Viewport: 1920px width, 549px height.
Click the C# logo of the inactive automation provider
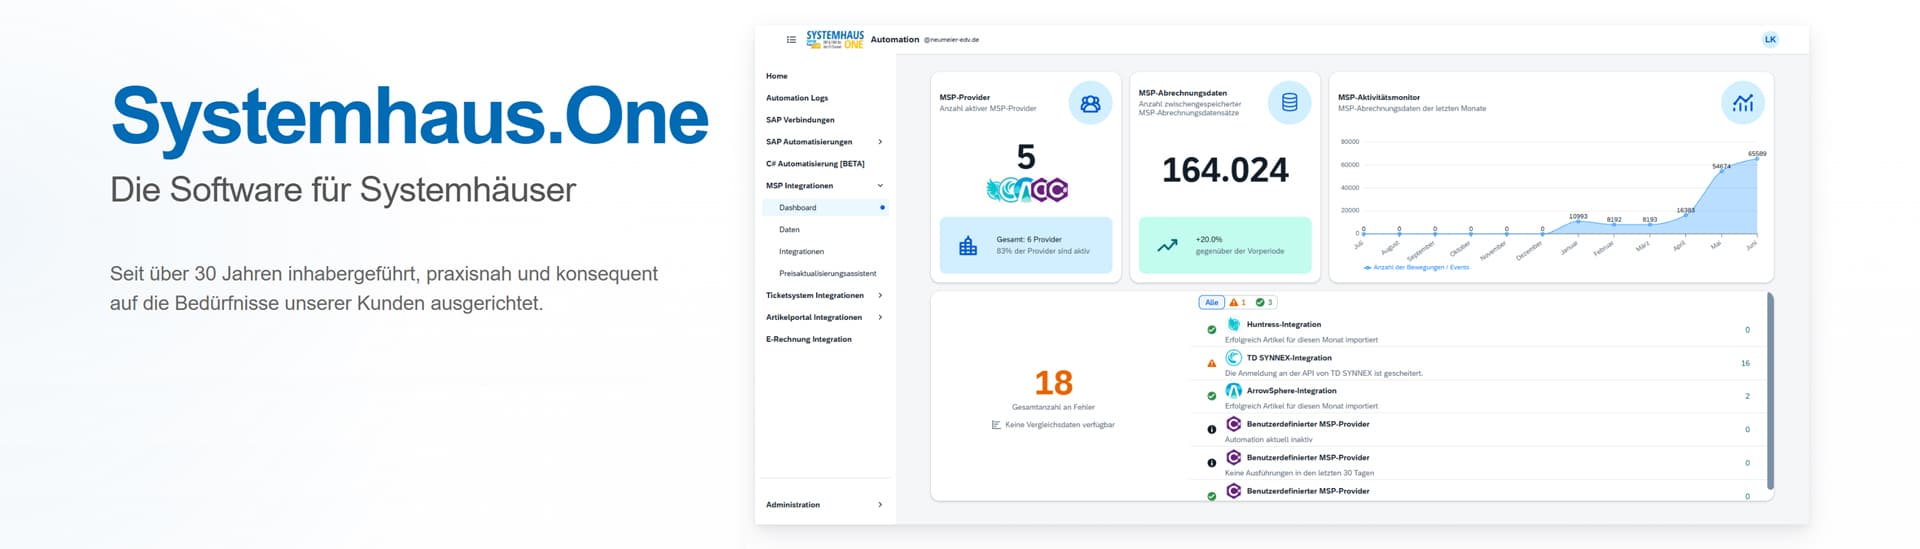point(1233,424)
